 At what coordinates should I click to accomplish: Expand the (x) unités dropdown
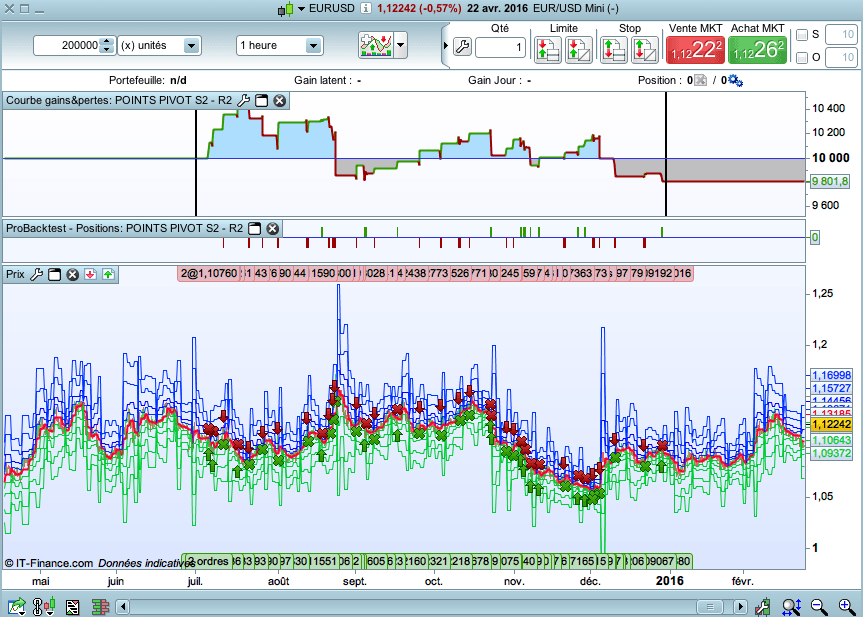click(x=192, y=45)
